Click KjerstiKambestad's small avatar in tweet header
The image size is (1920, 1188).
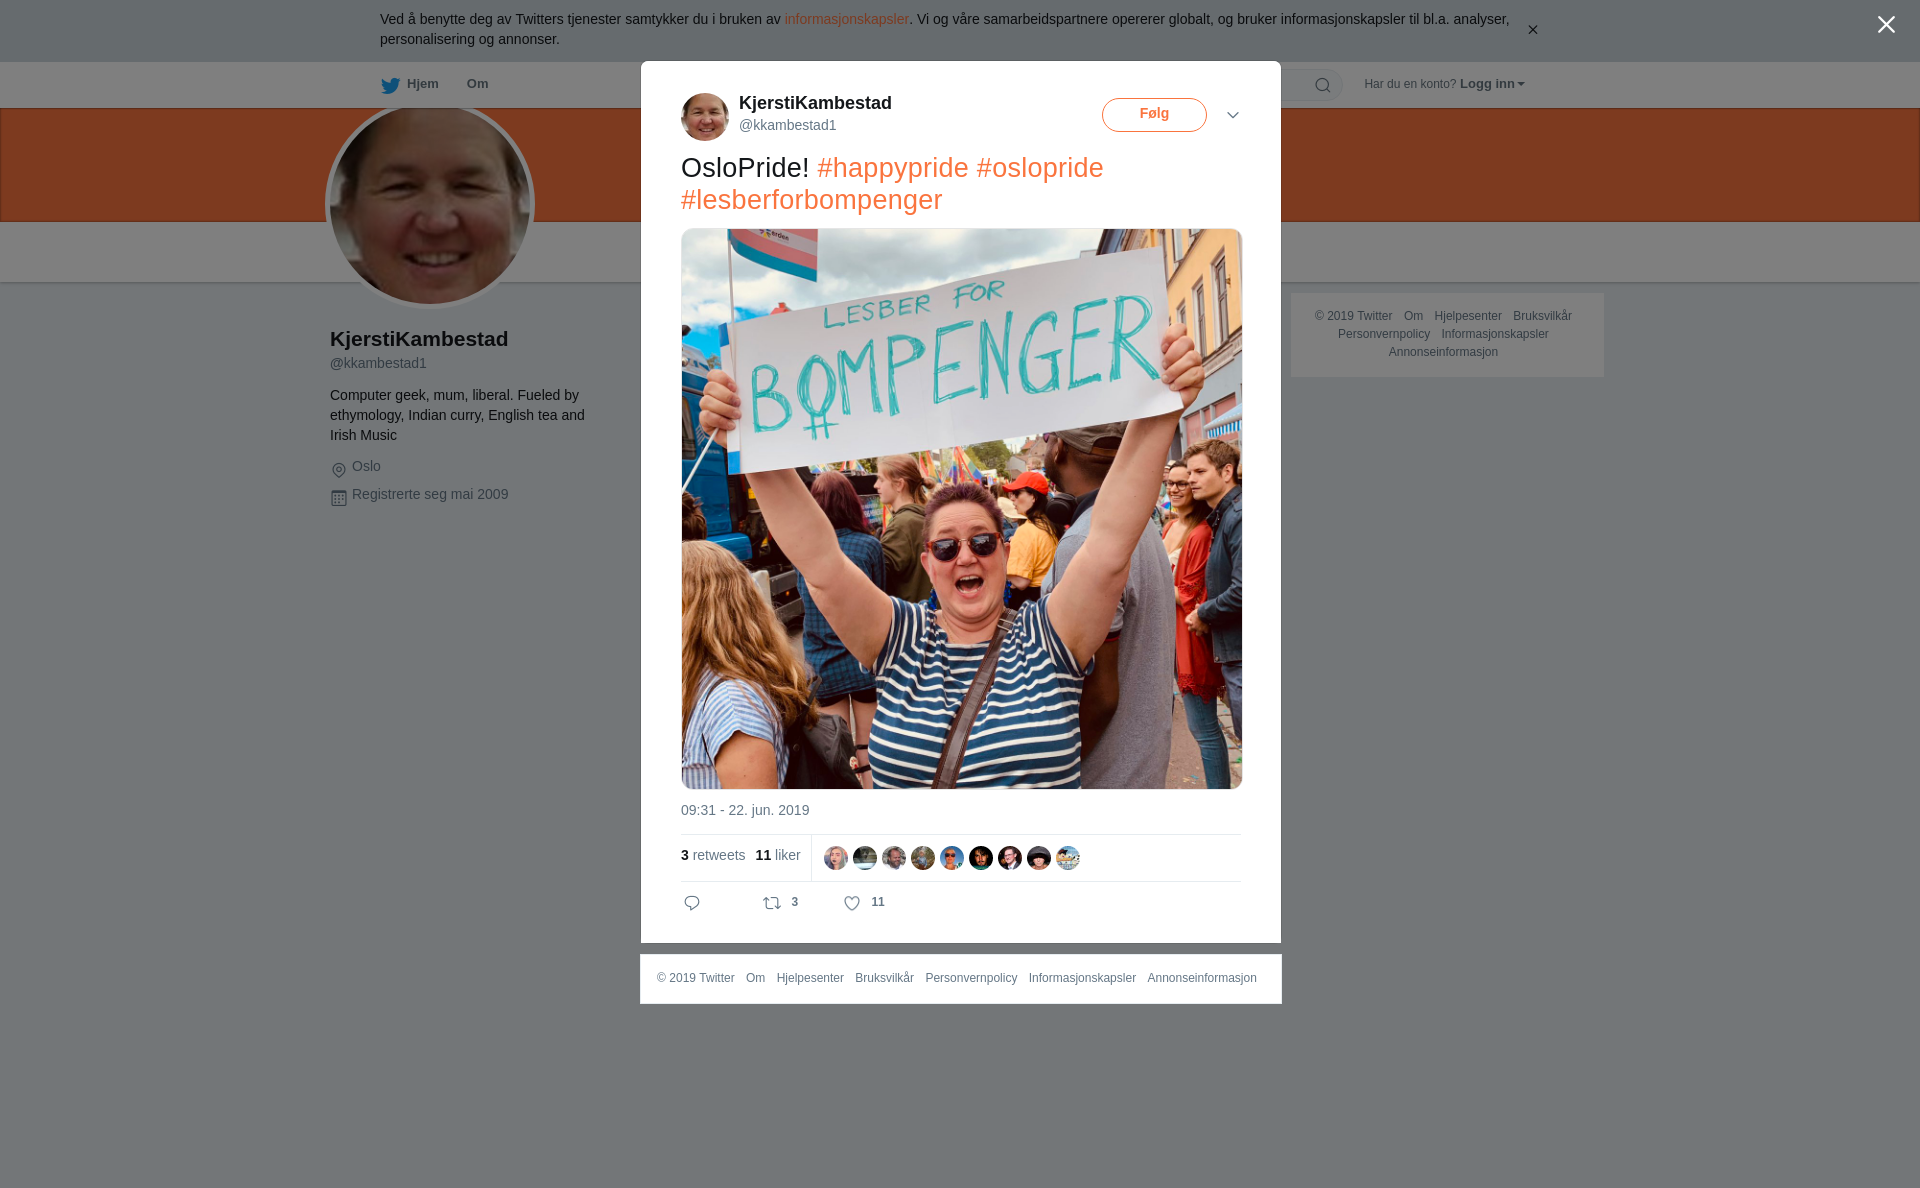point(705,117)
